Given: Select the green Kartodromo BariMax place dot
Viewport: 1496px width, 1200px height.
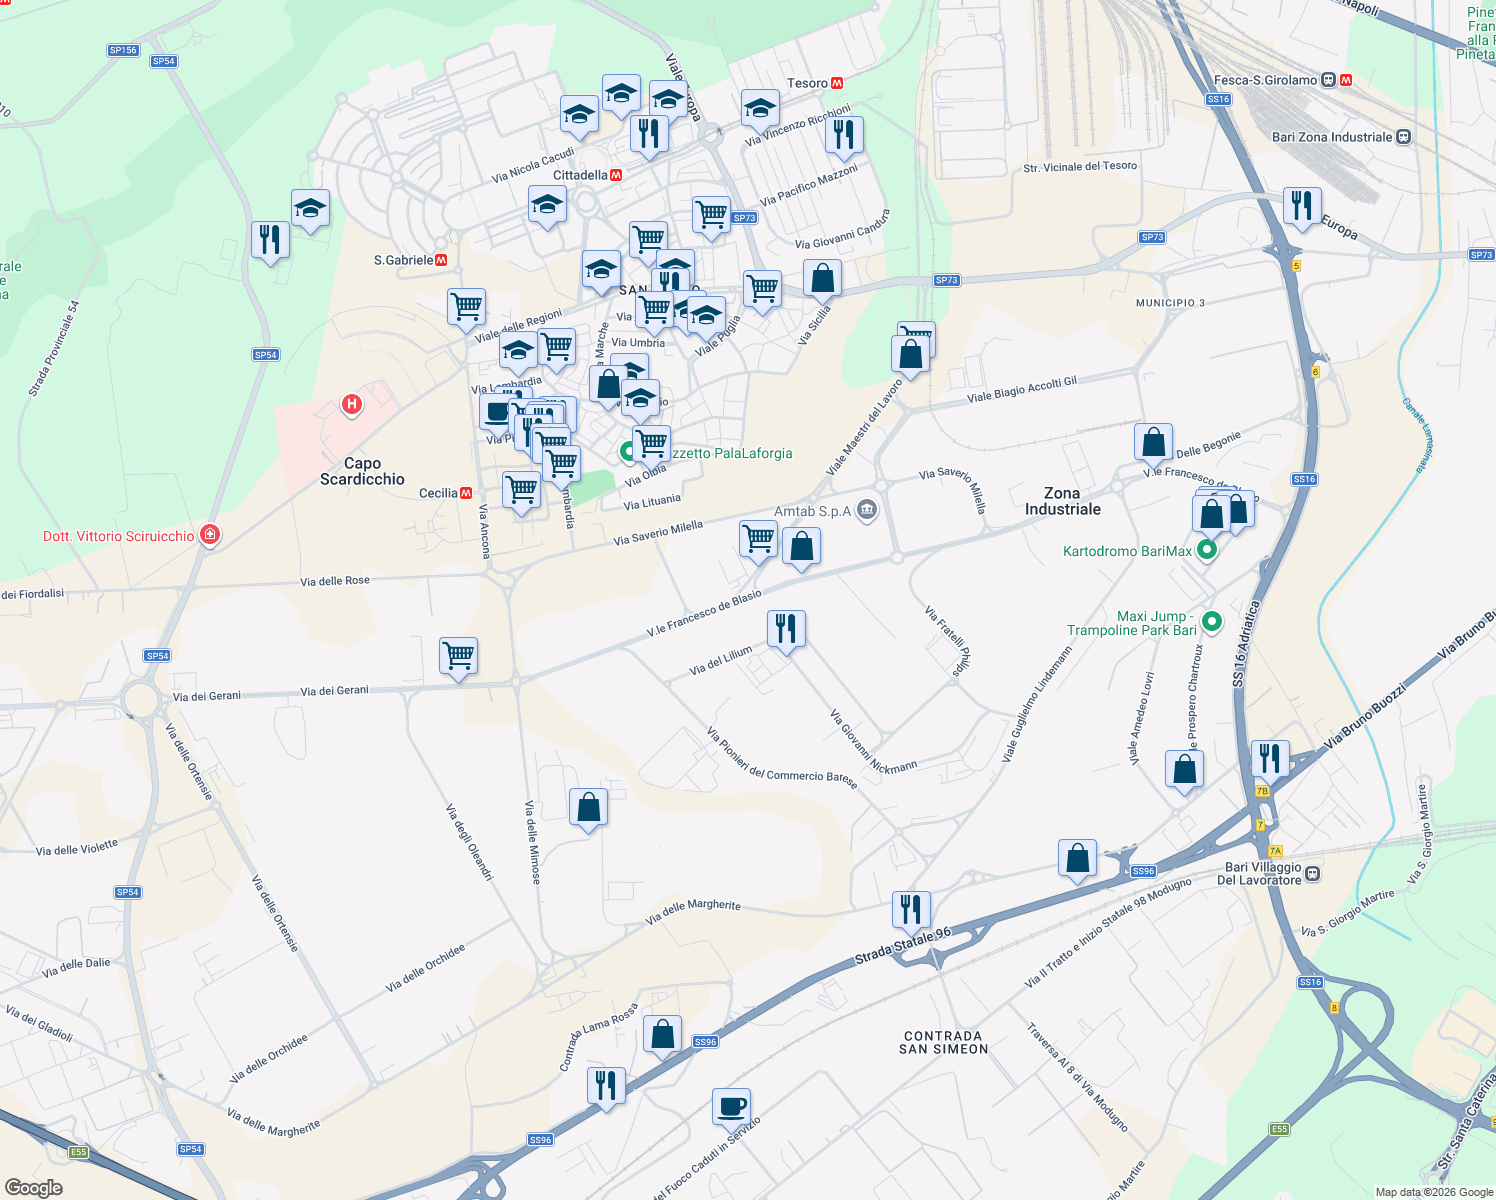Looking at the screenshot, I should tap(1207, 549).
